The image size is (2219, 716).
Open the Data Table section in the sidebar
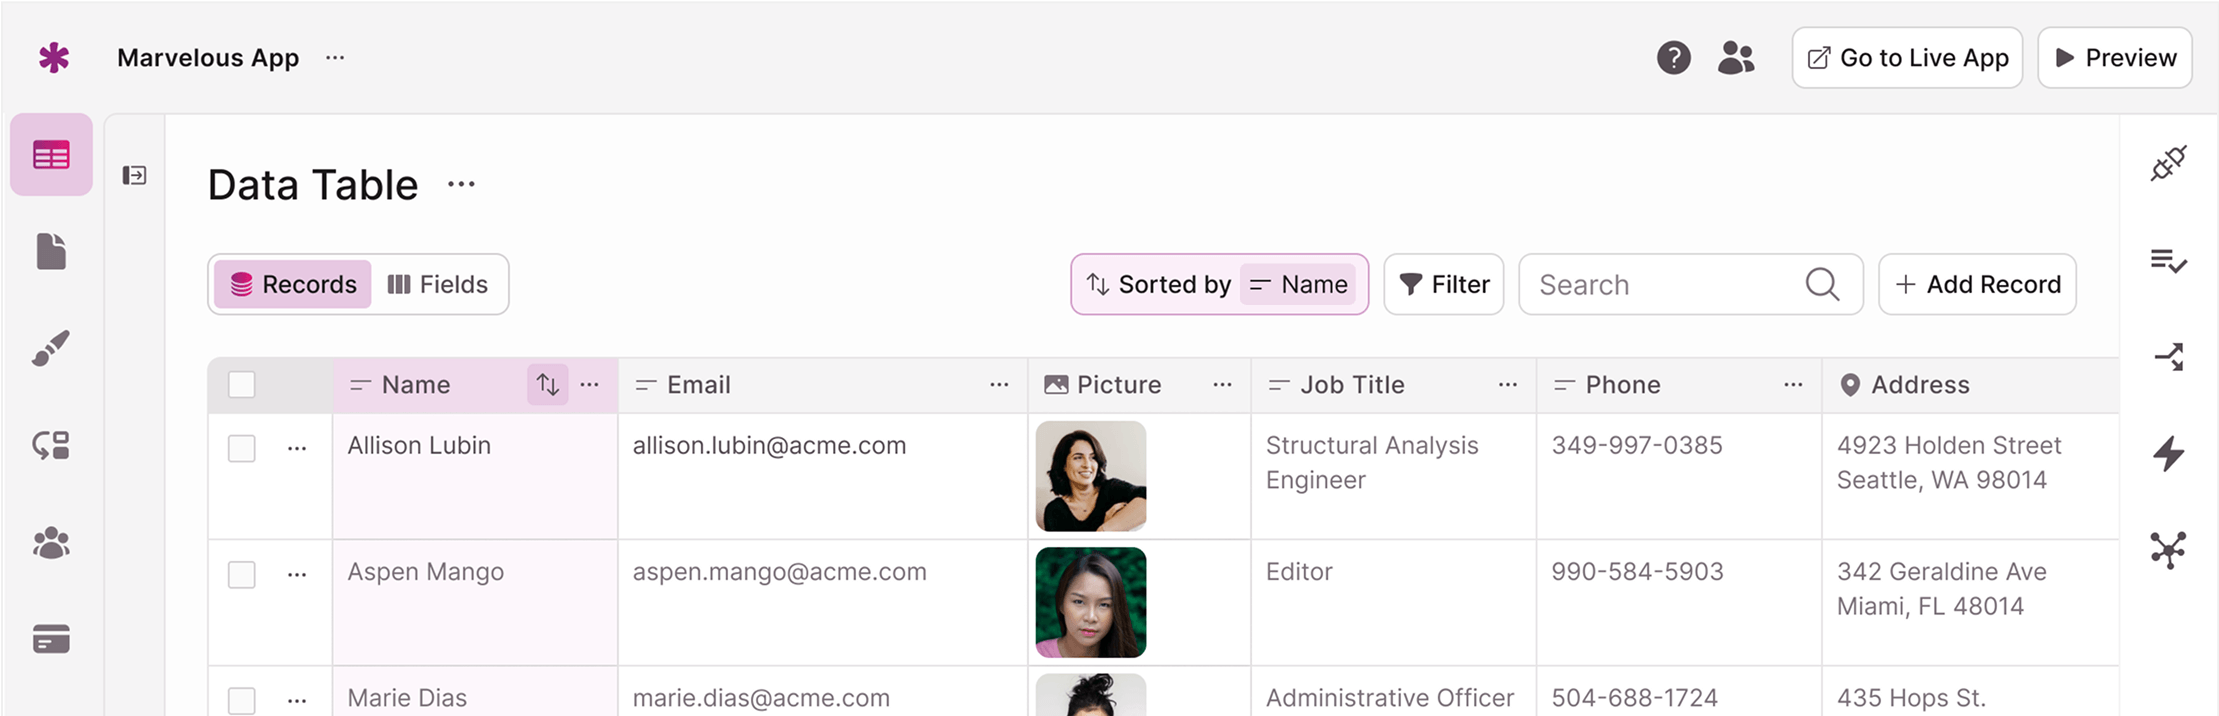51,154
